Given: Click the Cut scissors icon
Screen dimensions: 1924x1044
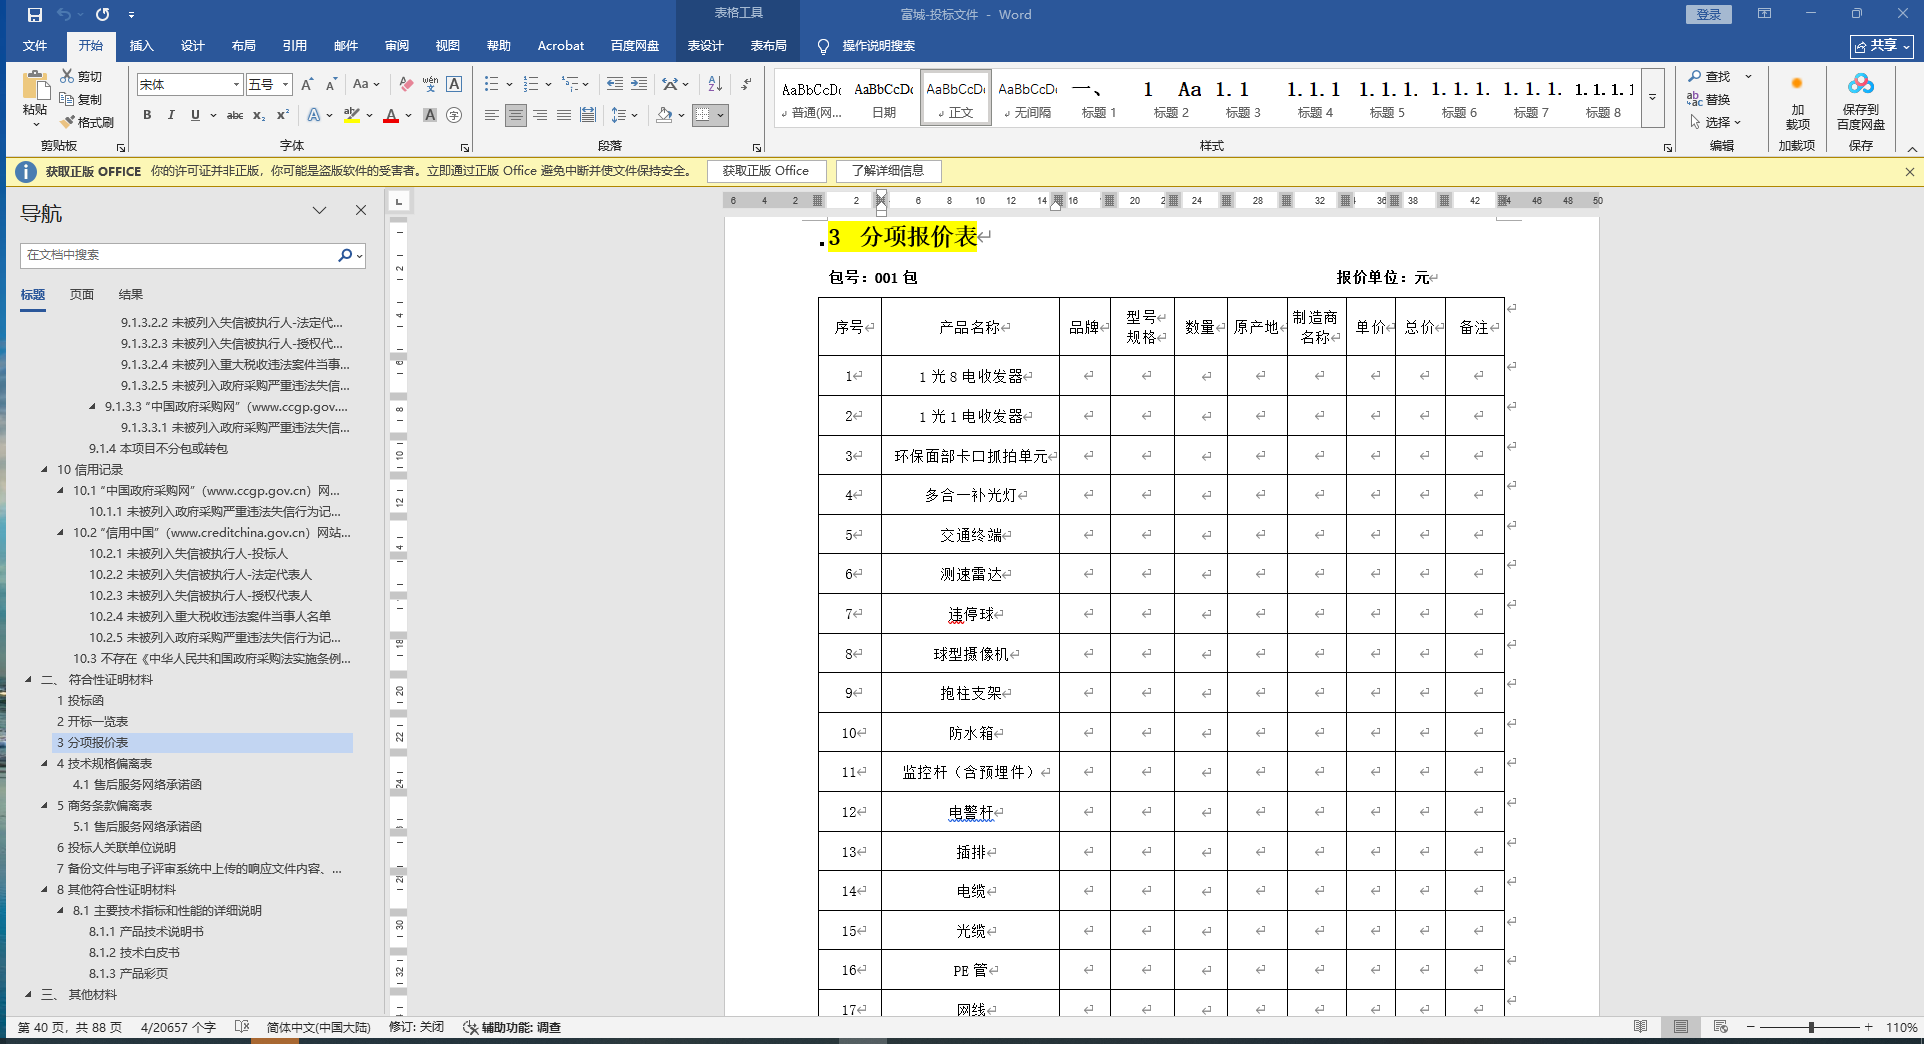Looking at the screenshot, I should (x=67, y=76).
